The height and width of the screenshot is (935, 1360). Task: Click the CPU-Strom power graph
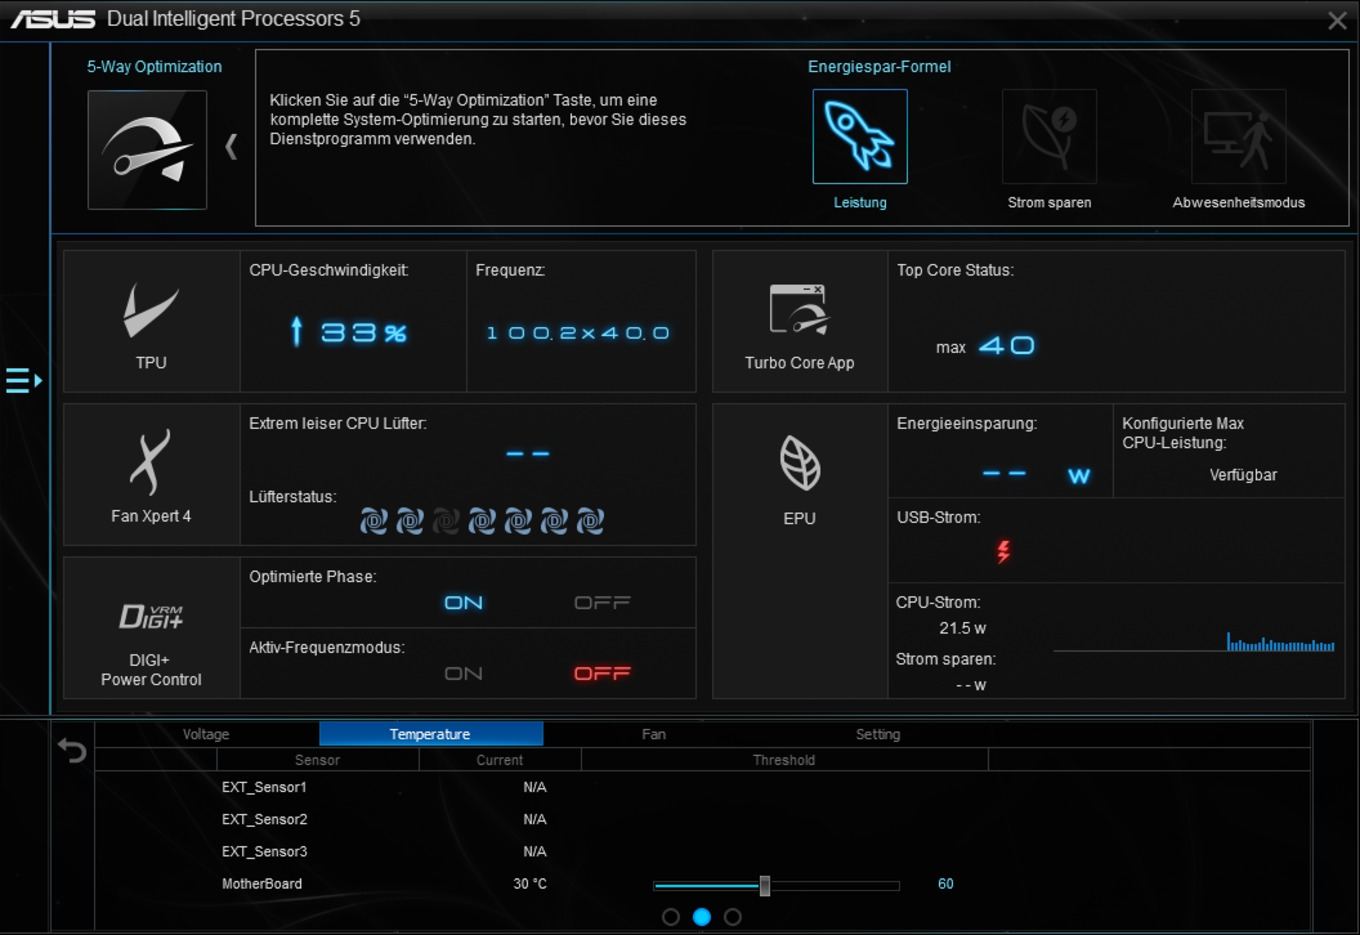pos(1194,641)
